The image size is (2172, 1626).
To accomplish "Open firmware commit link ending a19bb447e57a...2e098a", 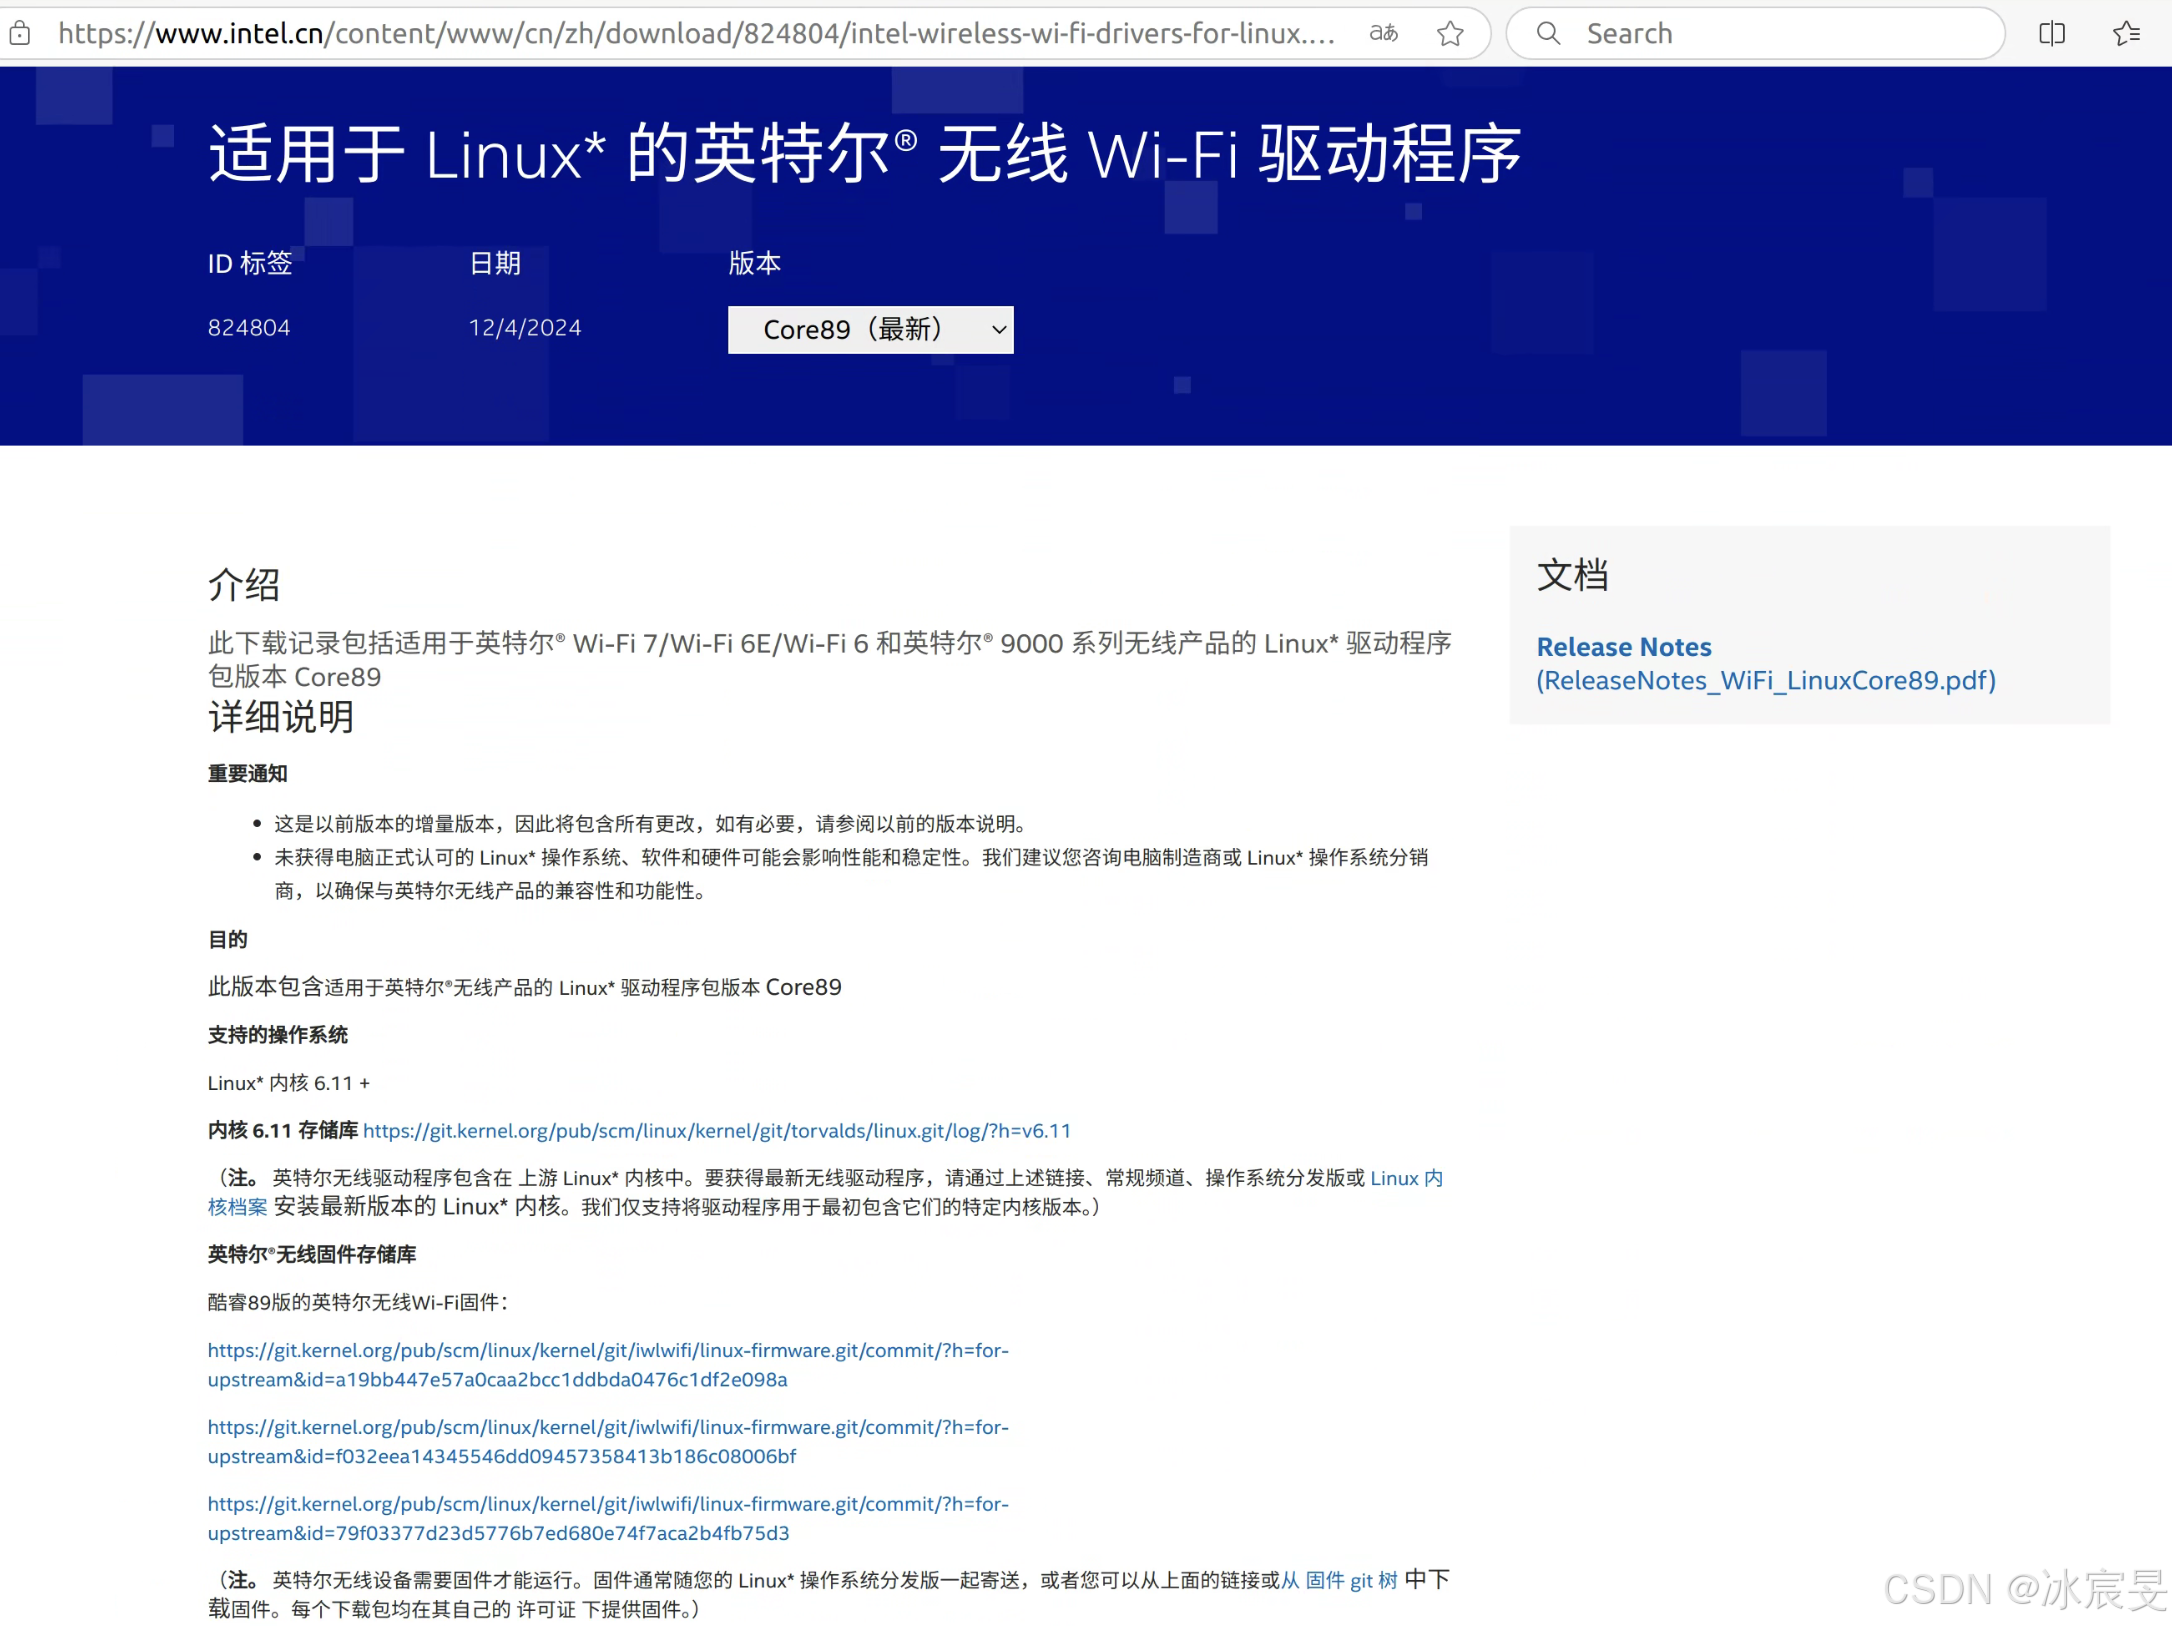I will tap(608, 1365).
